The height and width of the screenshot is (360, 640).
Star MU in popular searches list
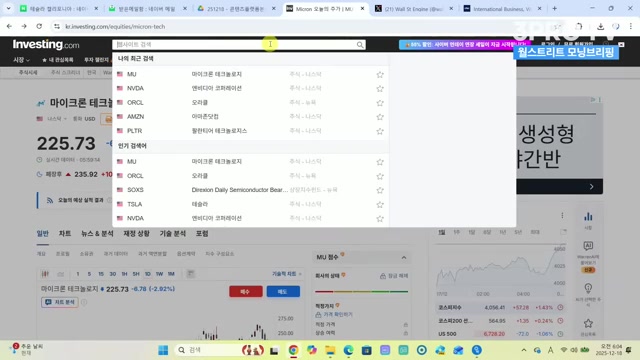[380, 162]
